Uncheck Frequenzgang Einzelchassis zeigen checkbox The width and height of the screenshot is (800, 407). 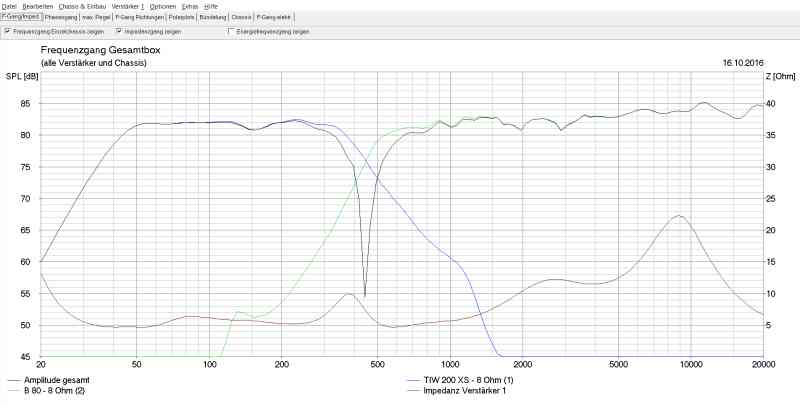[x=7, y=31]
